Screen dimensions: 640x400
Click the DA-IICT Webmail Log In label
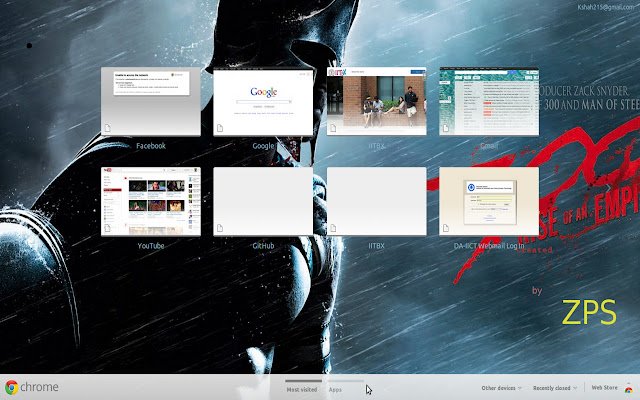(x=489, y=246)
